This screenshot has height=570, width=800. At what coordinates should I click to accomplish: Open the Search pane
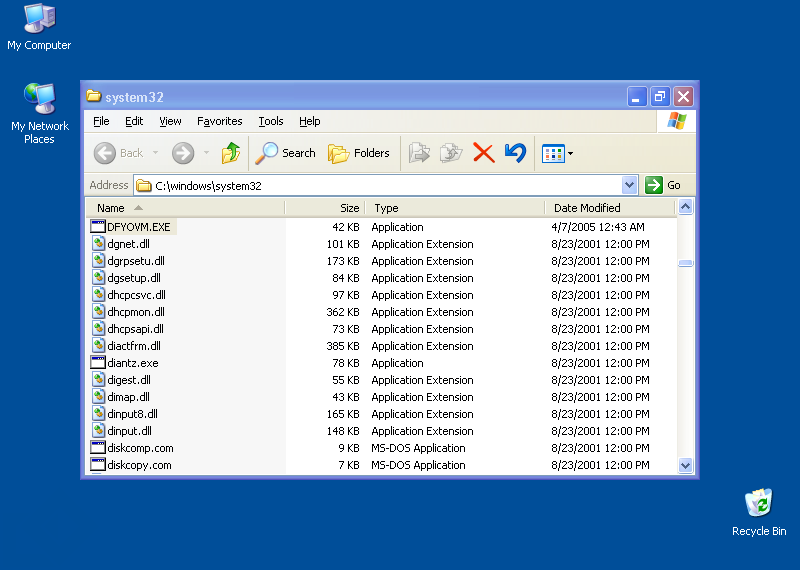[285, 153]
